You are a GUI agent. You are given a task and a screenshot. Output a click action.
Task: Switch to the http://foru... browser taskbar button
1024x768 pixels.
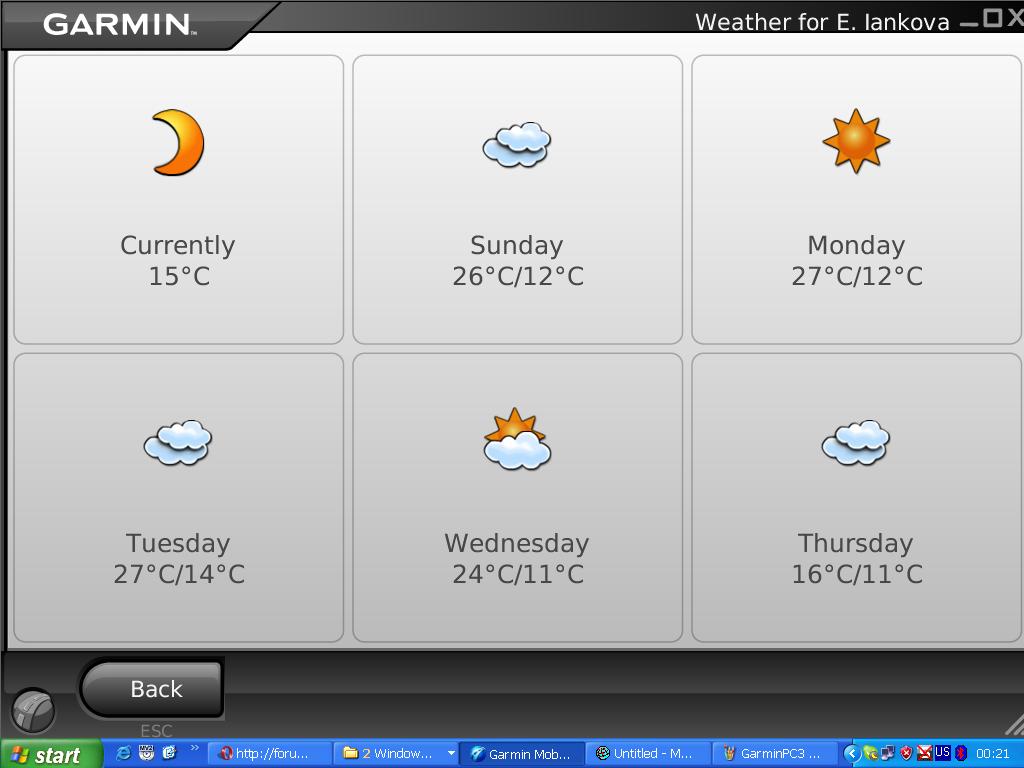coord(268,754)
